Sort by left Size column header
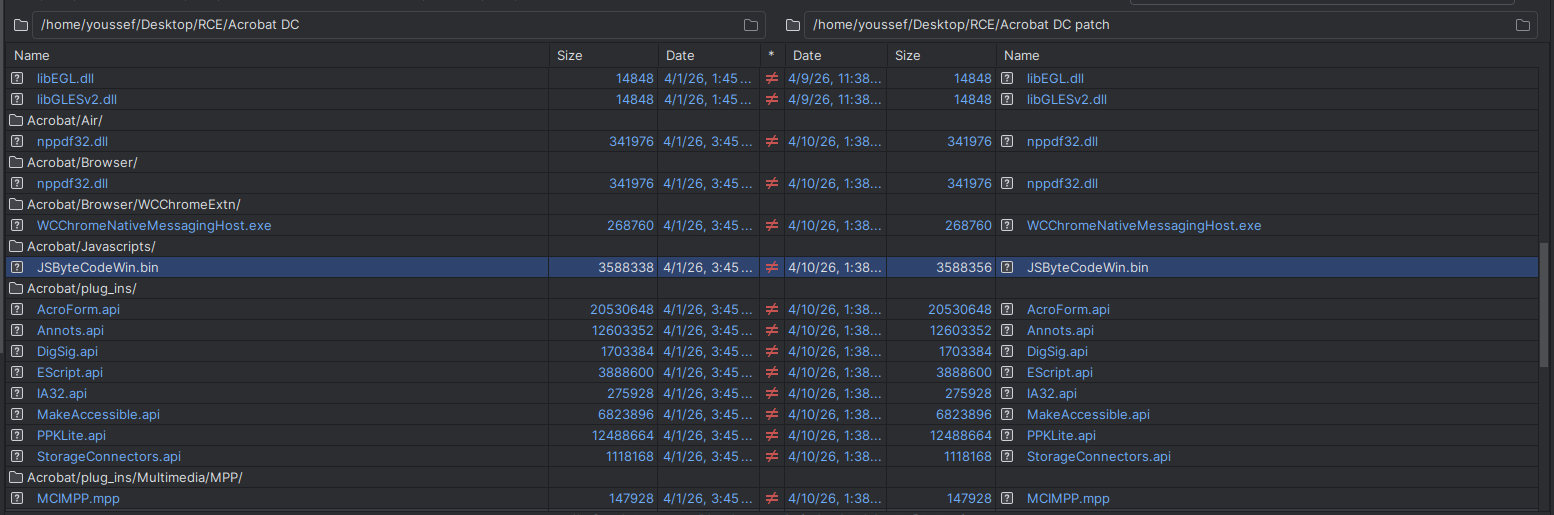The height and width of the screenshot is (515, 1554). (604, 55)
